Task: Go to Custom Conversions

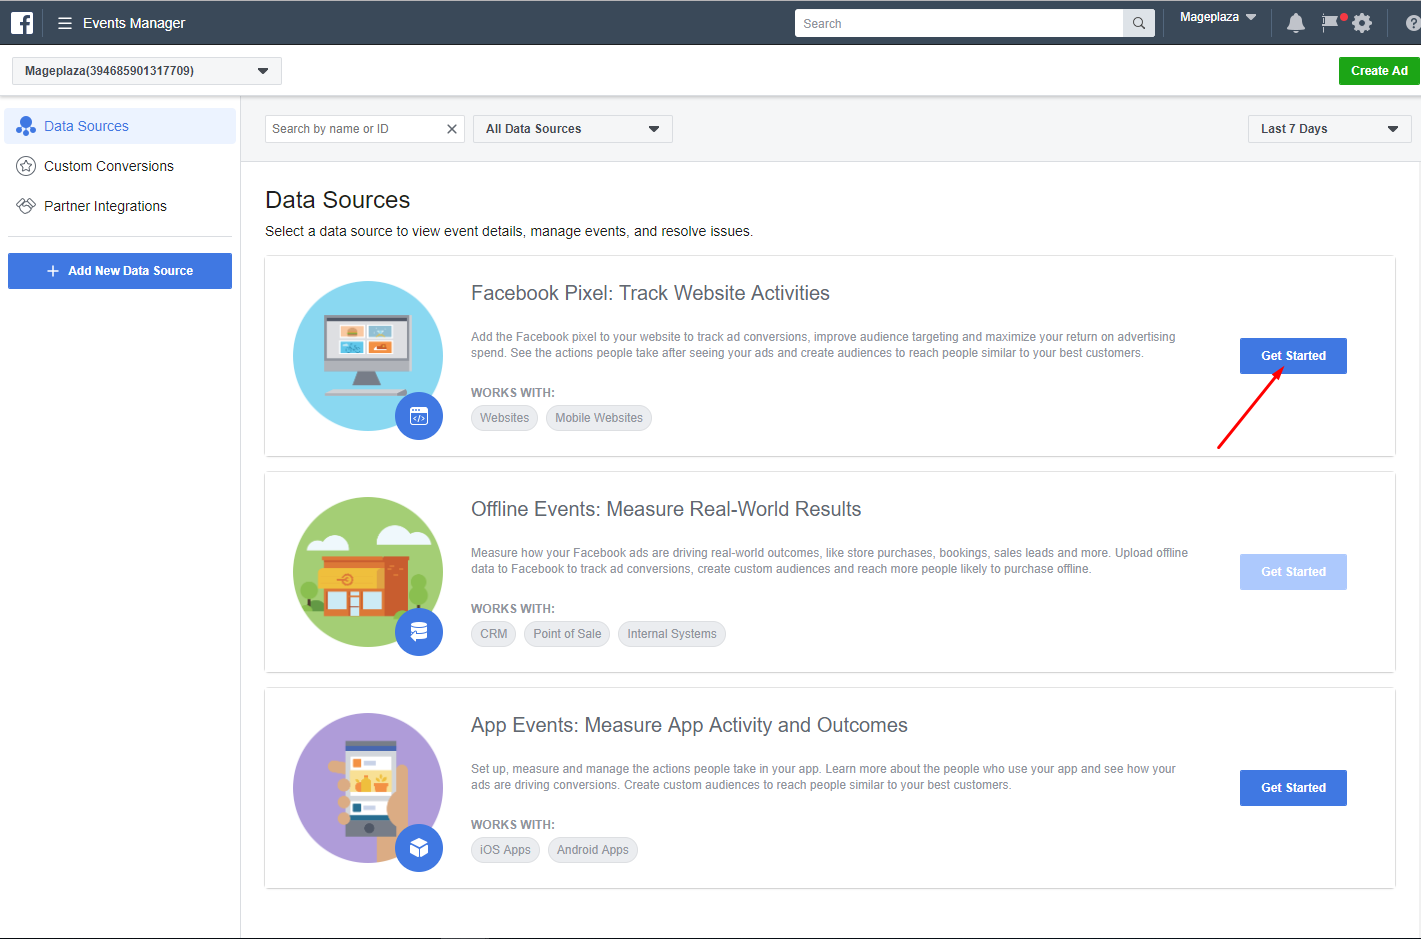Action: 108,166
